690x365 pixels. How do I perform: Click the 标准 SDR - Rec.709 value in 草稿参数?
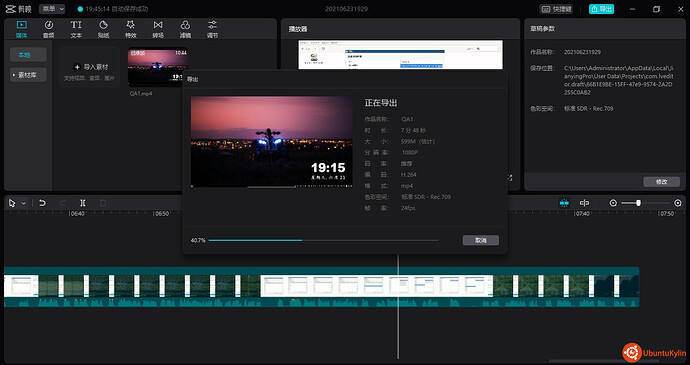click(588, 108)
